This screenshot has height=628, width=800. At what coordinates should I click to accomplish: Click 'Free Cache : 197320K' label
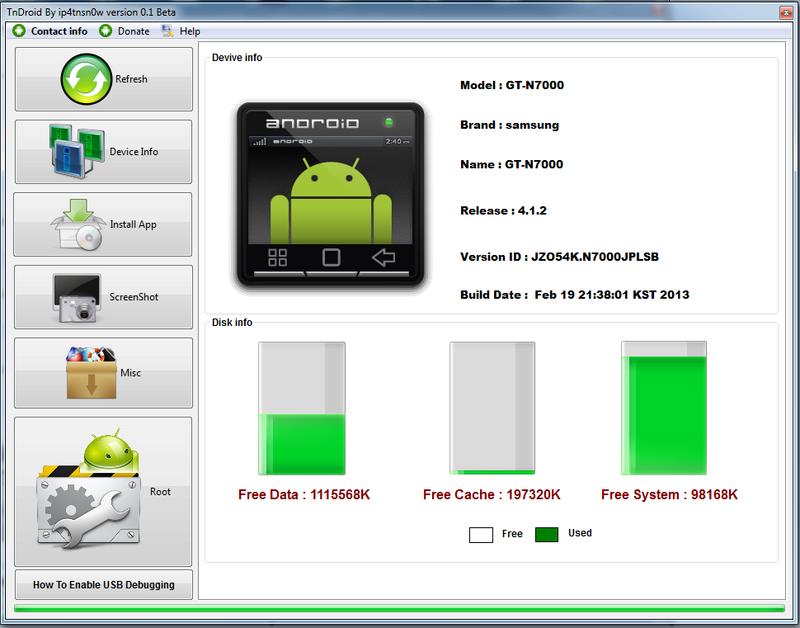tap(492, 494)
